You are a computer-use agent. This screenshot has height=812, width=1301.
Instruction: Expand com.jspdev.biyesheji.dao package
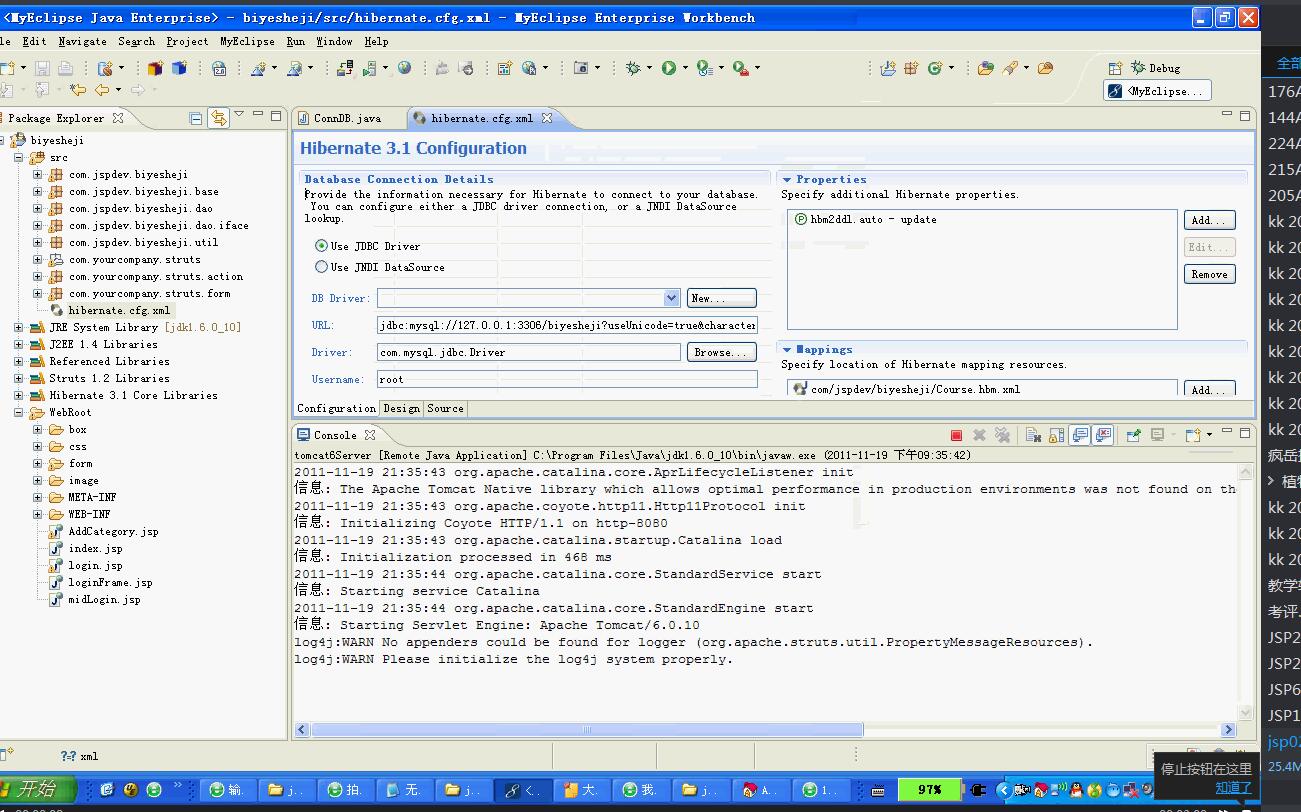38,208
